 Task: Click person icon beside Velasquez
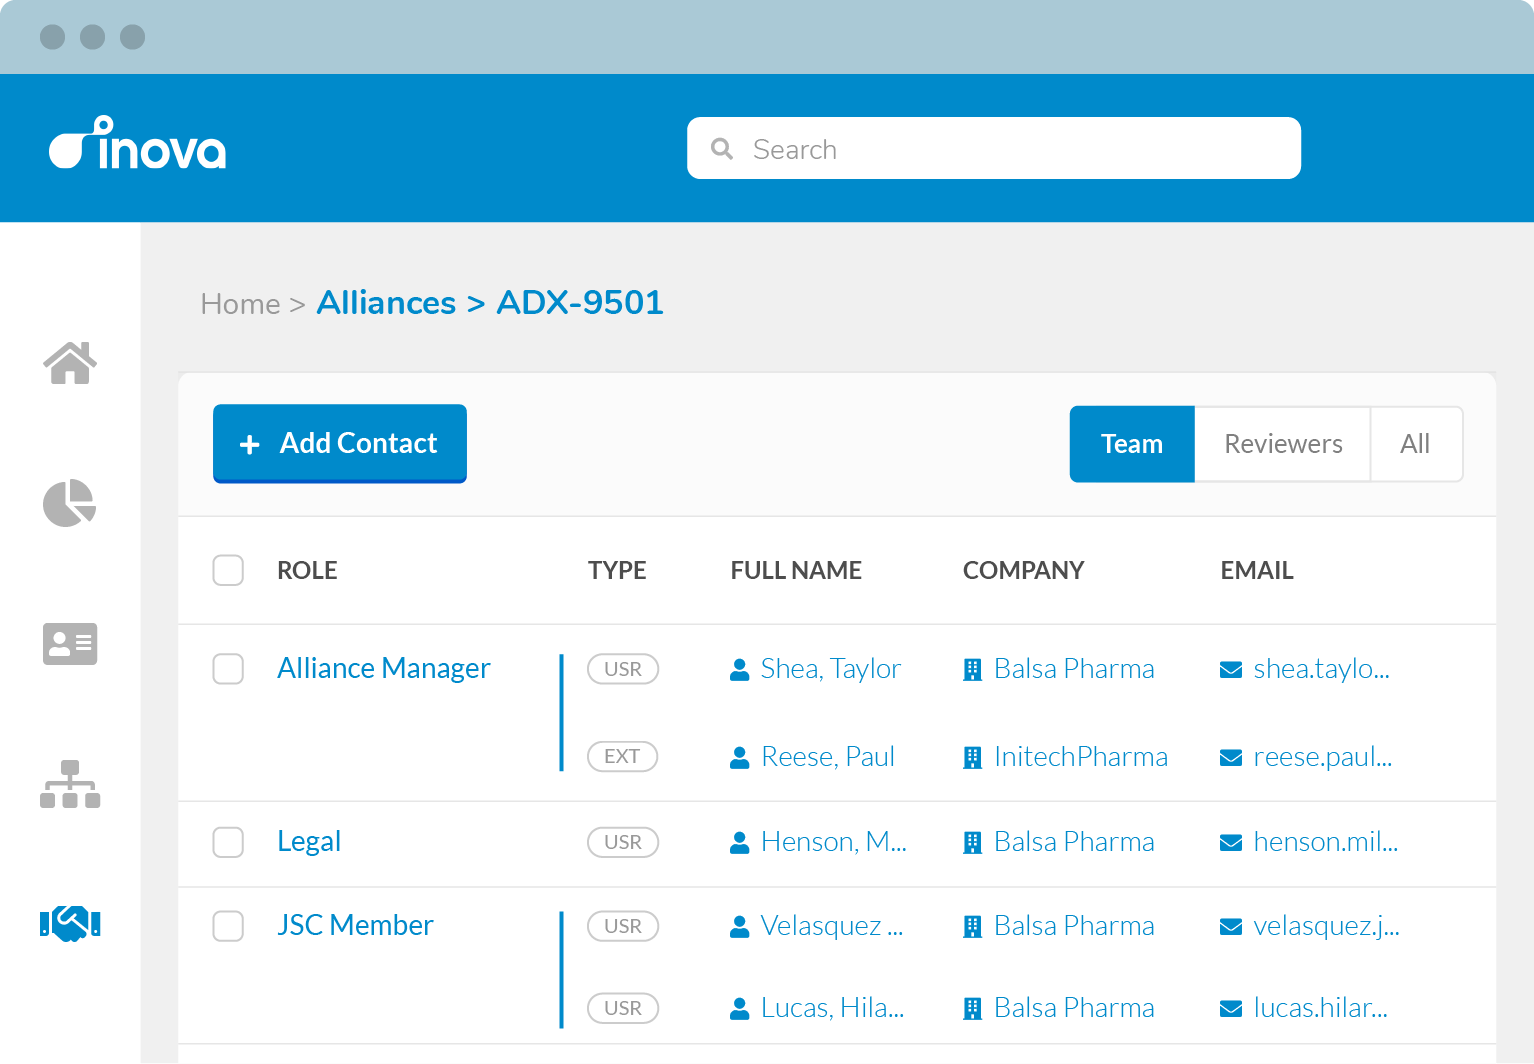tap(740, 927)
